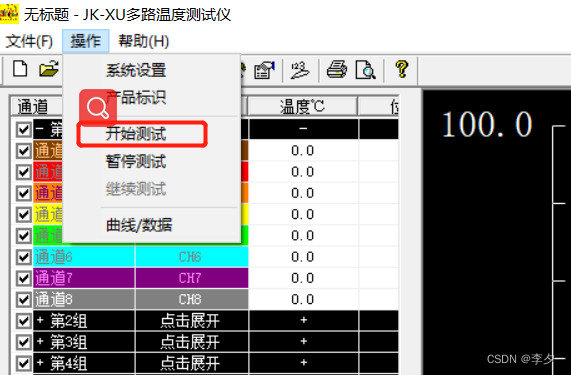Uncheck the 通道6 checkbox
This screenshot has height=375, width=571.
[24, 257]
